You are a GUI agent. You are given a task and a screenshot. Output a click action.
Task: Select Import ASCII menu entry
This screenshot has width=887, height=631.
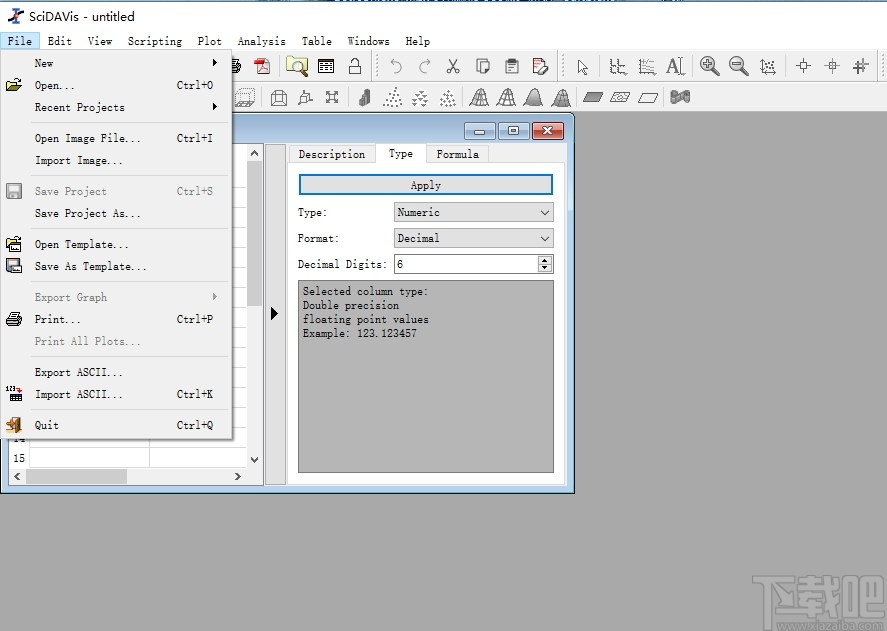click(x=79, y=394)
